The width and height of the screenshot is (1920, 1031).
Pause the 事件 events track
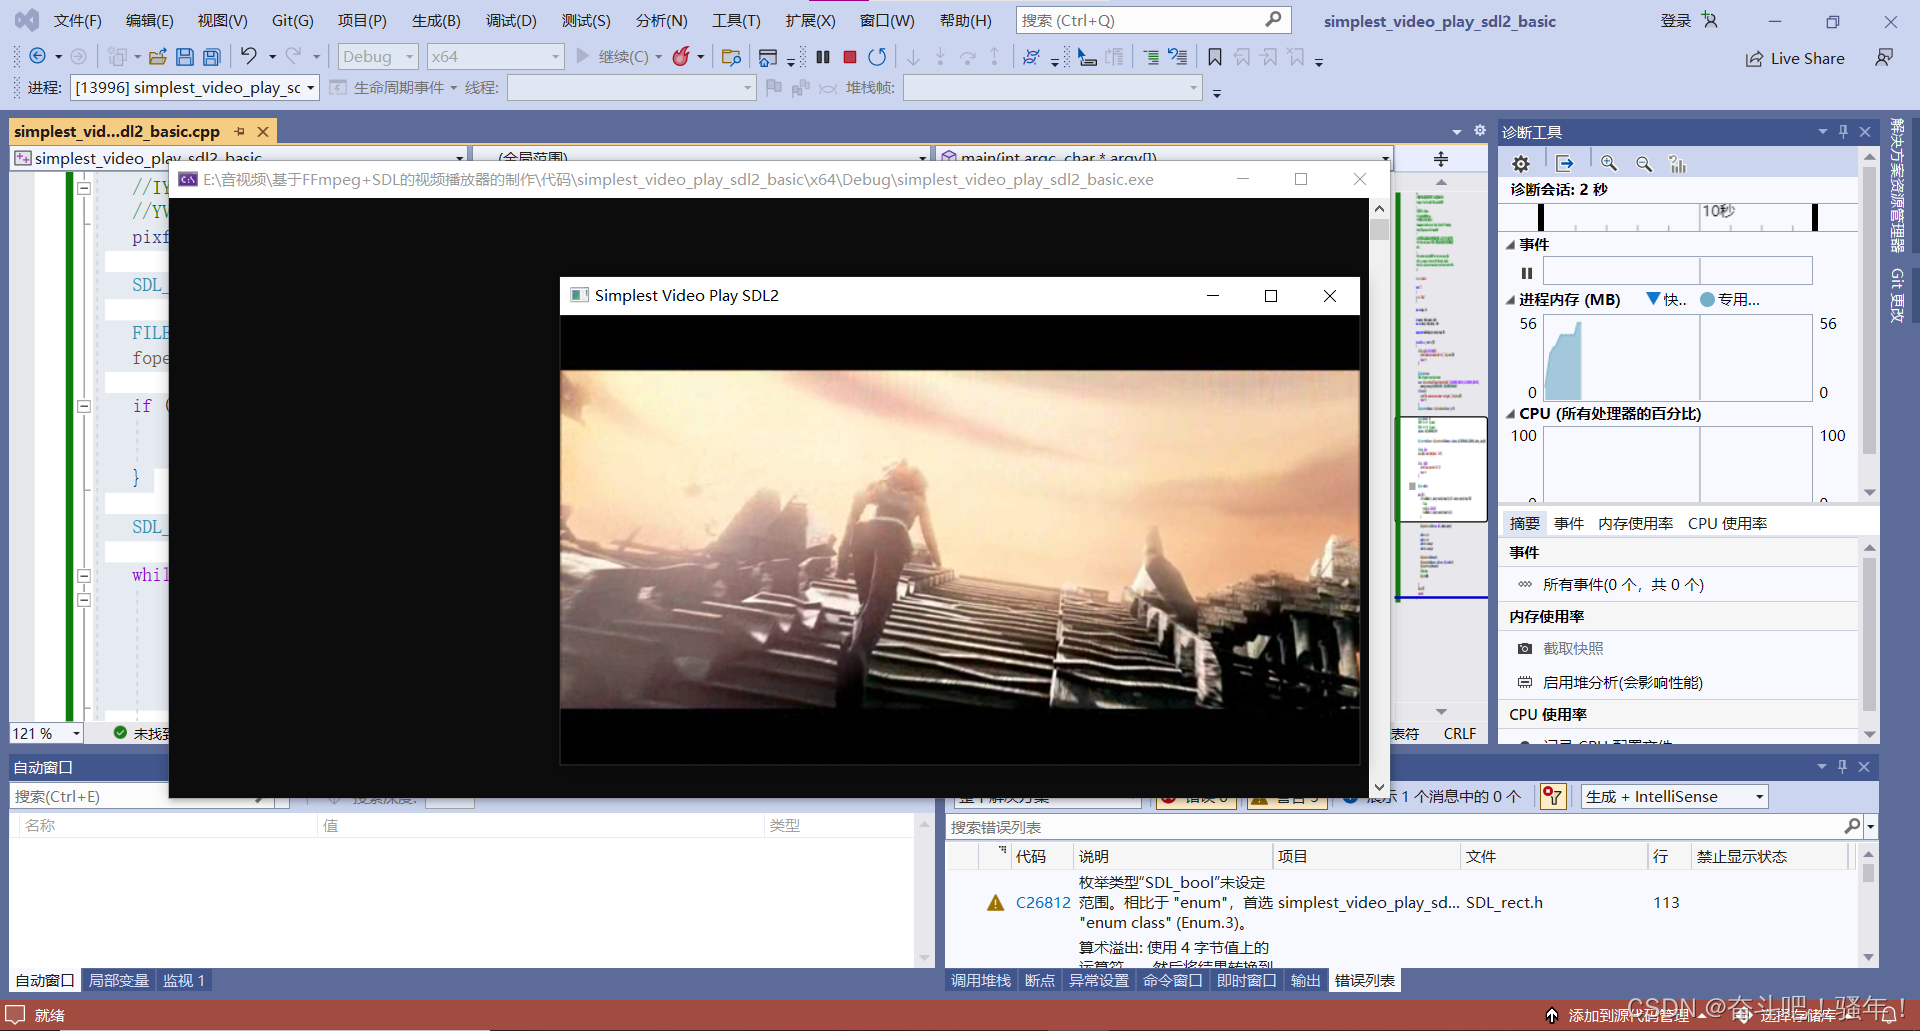tap(1527, 273)
